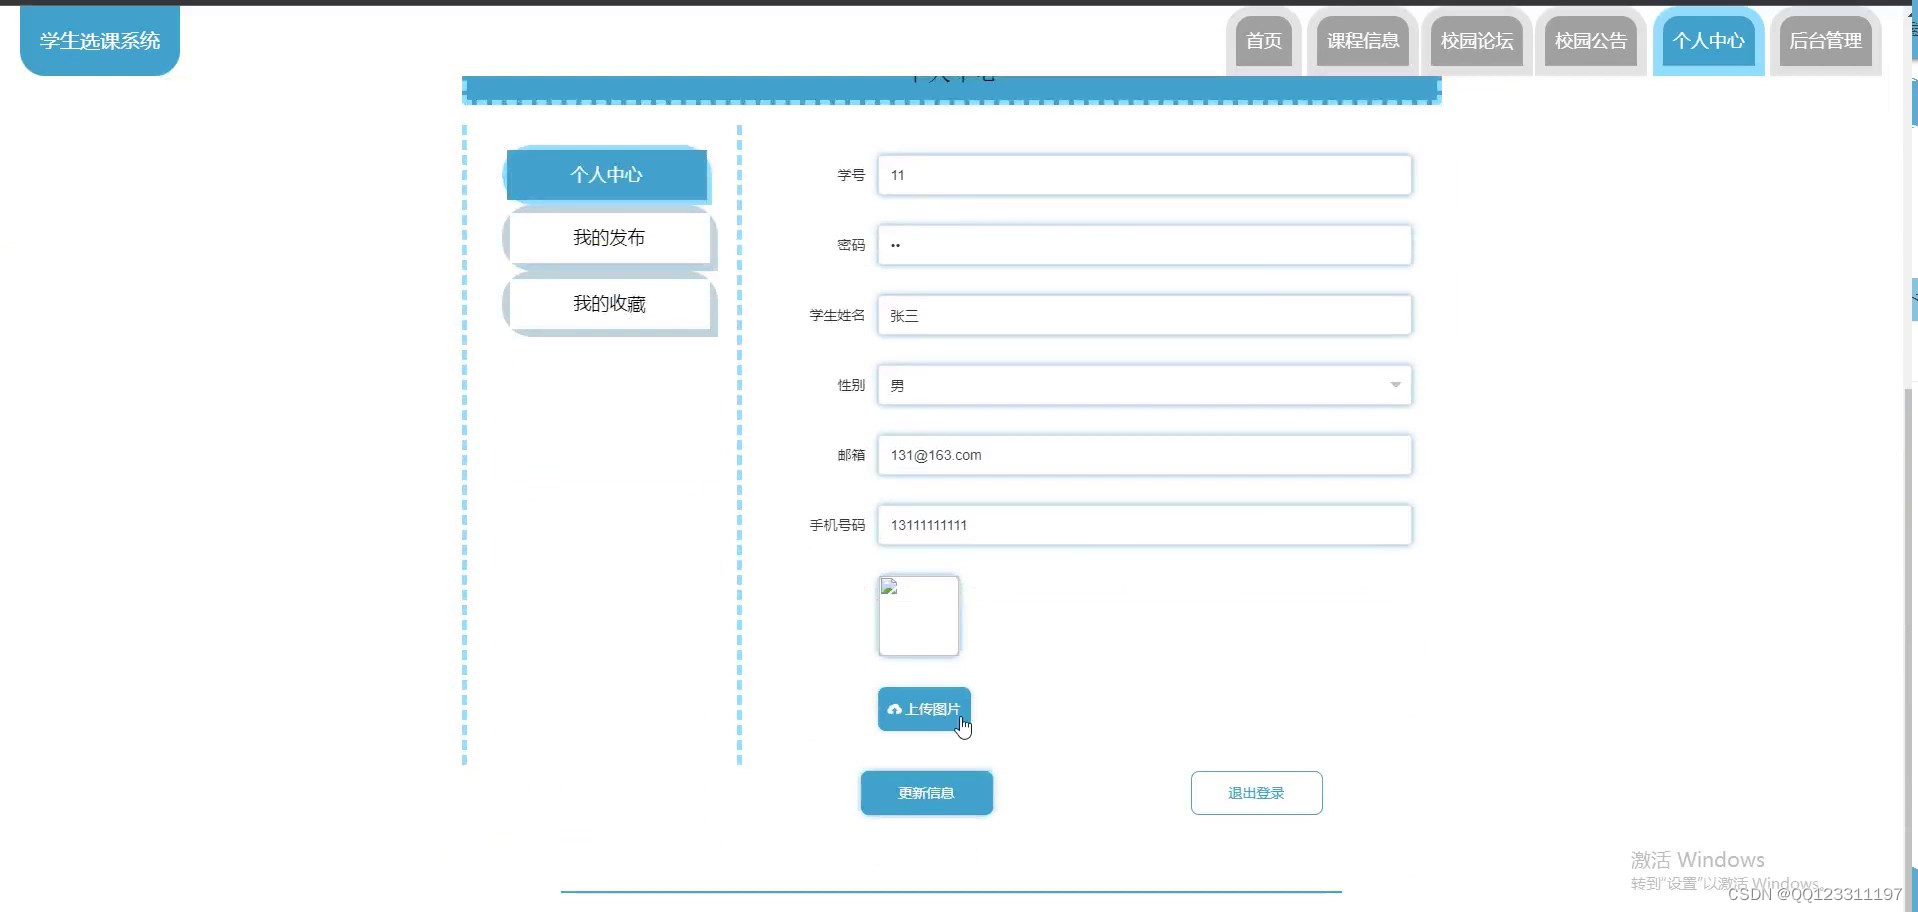This screenshot has height=912, width=1918.
Task: Select 个人中心 in the sidebar menu
Action: pyautogui.click(x=607, y=175)
